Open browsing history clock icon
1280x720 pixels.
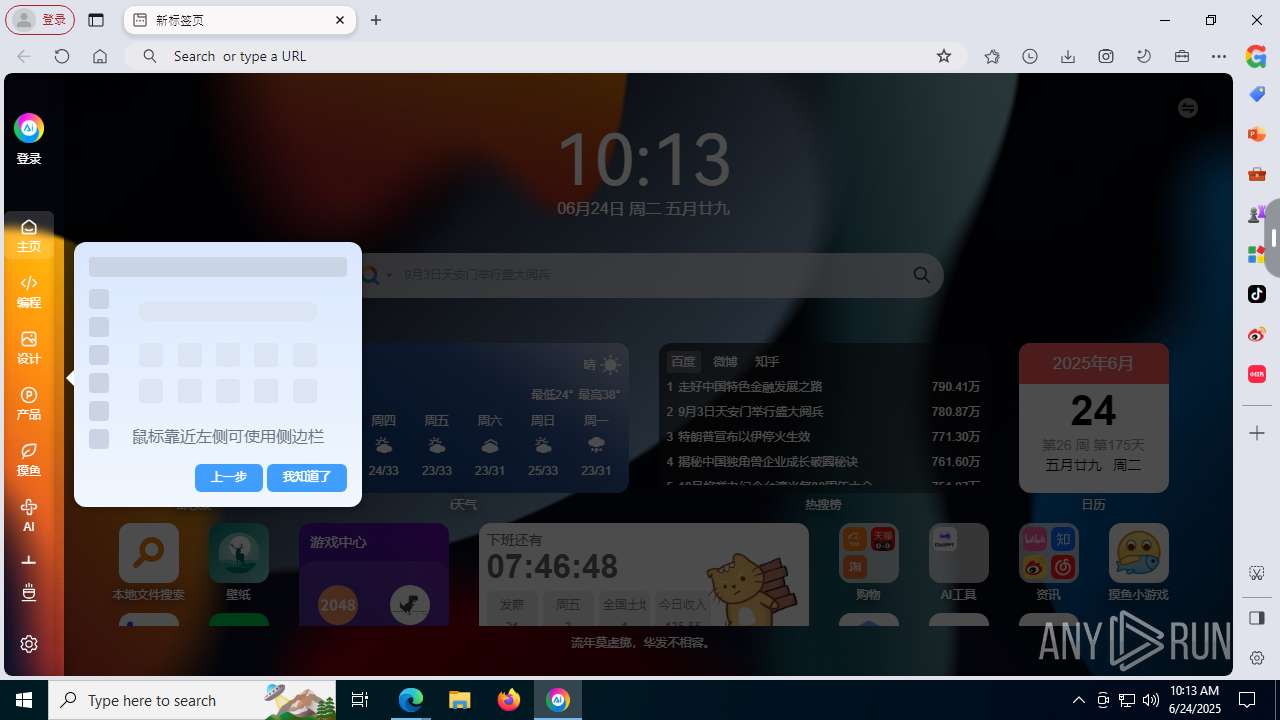[1030, 56]
